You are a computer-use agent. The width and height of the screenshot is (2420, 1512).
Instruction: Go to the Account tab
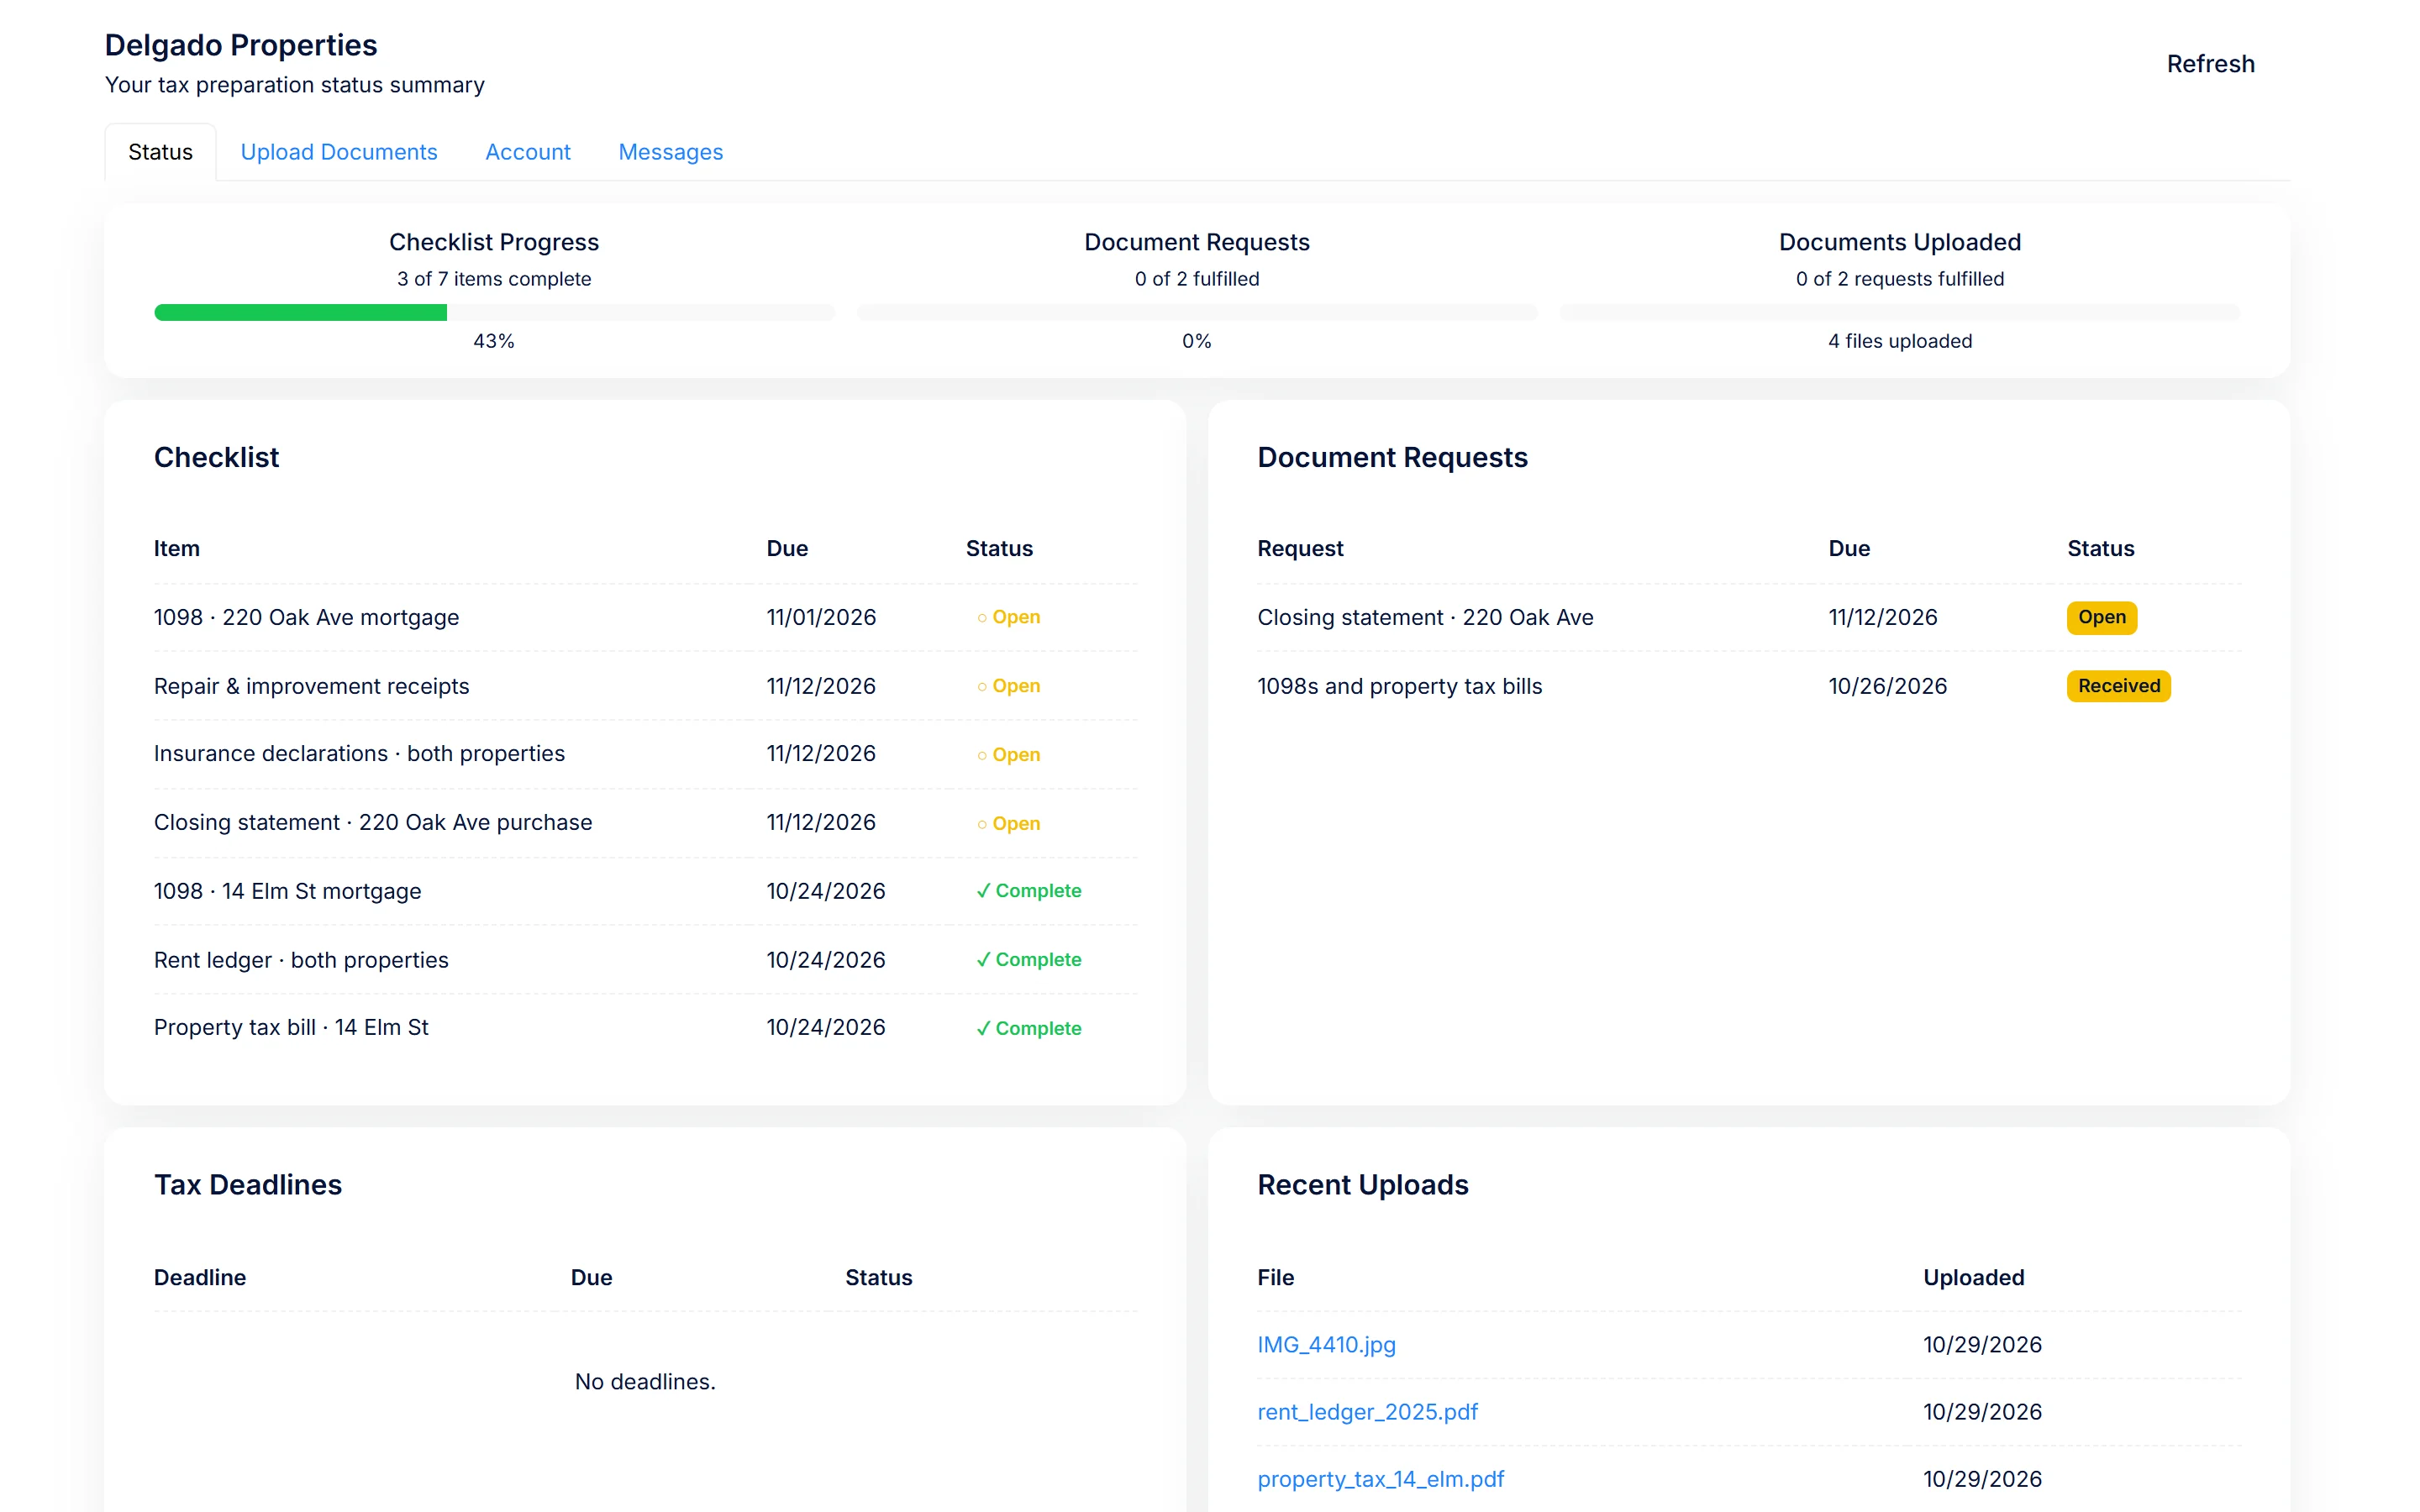pyautogui.click(x=528, y=152)
